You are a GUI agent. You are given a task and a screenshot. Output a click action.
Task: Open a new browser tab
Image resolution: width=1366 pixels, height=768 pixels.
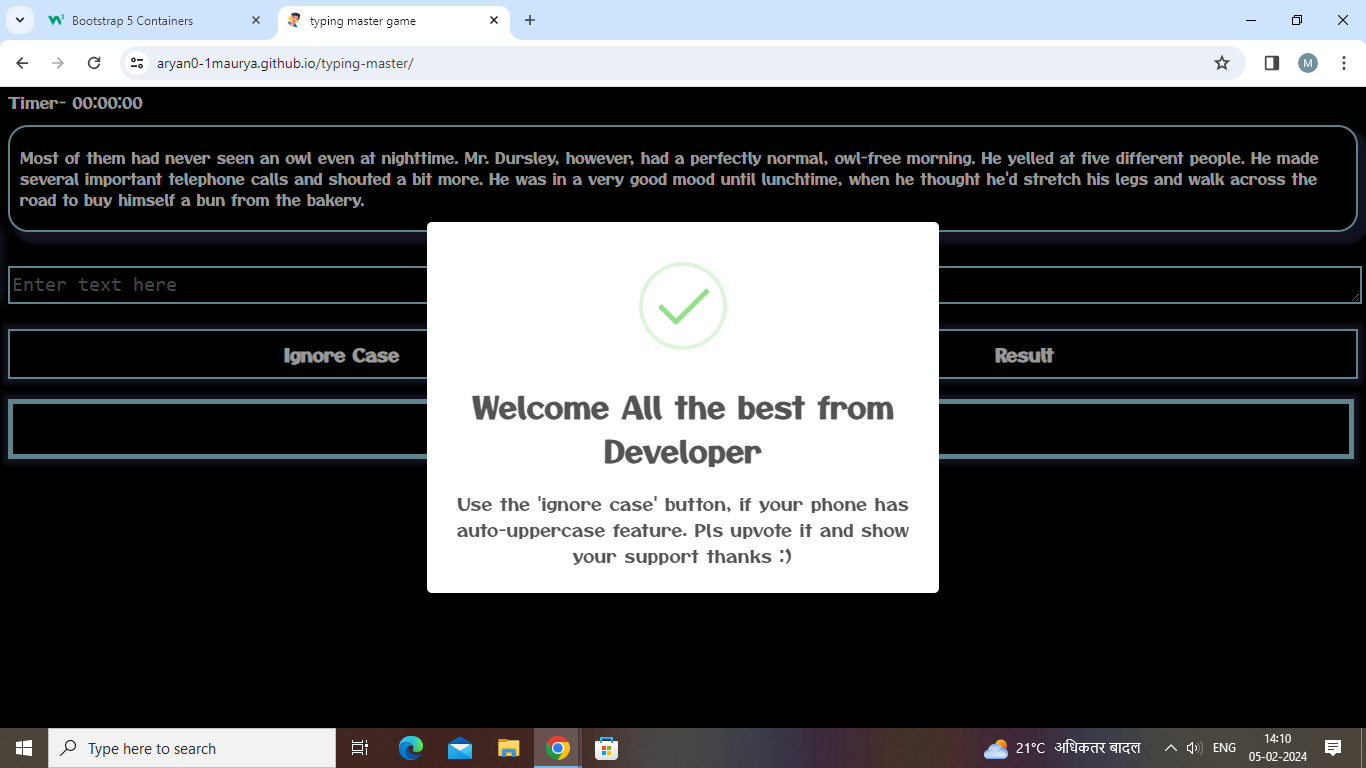pos(530,20)
